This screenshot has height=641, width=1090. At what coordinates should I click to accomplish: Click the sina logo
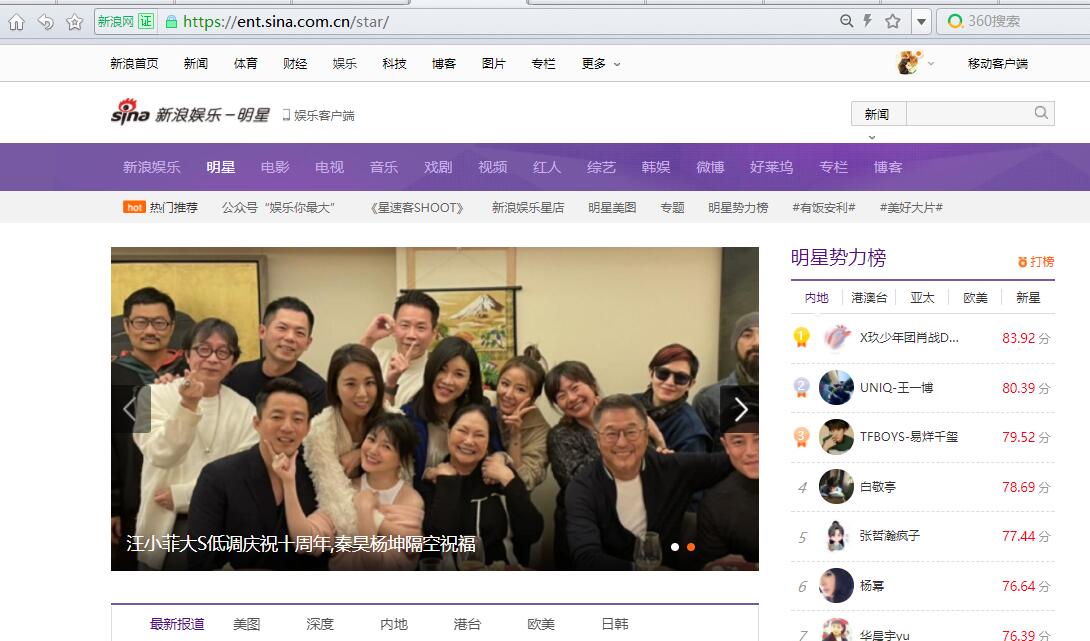pos(131,112)
